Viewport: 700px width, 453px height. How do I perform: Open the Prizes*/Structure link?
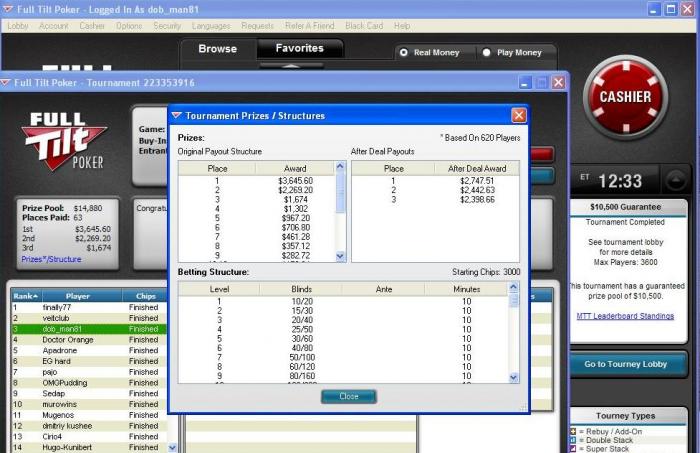[x=51, y=259]
